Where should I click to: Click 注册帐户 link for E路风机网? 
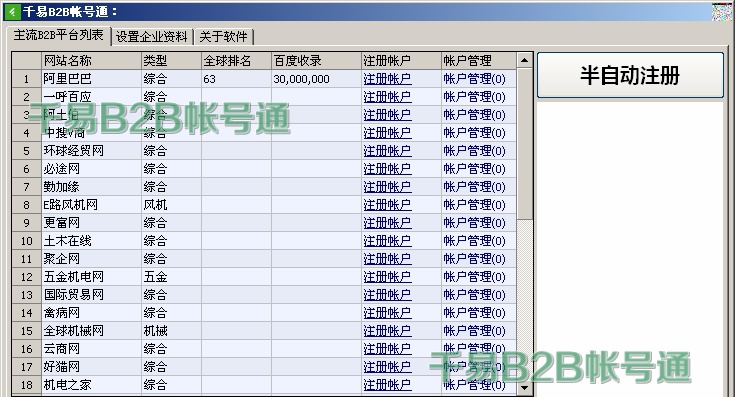coord(387,205)
